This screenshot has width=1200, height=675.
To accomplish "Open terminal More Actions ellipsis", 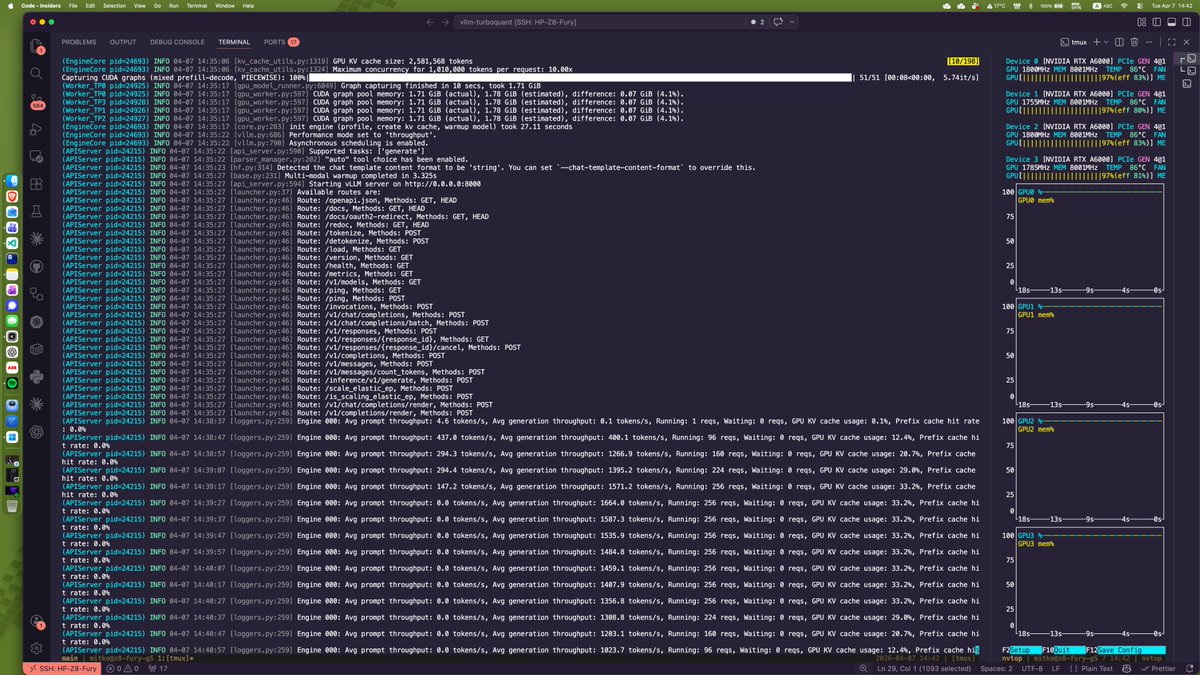I will pos(1148,42).
